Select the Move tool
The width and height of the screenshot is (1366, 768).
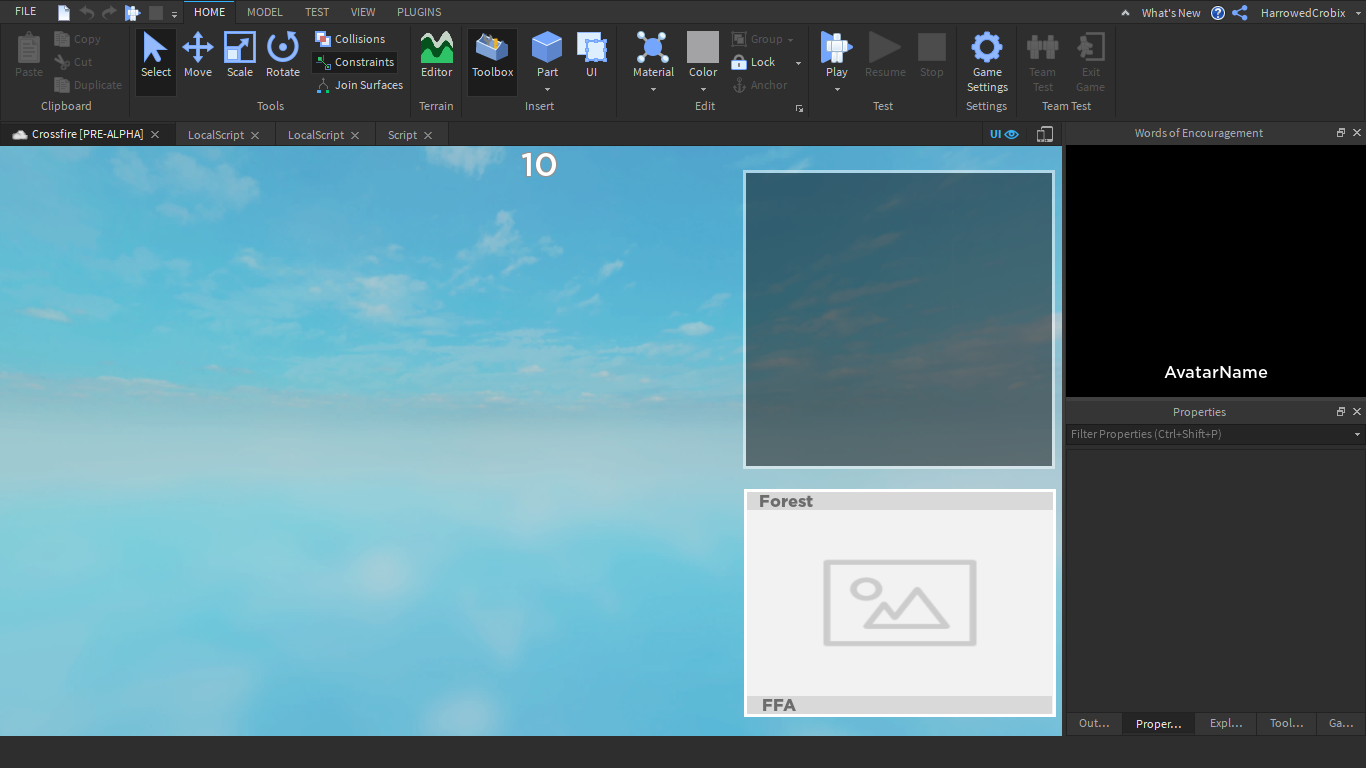[x=198, y=56]
